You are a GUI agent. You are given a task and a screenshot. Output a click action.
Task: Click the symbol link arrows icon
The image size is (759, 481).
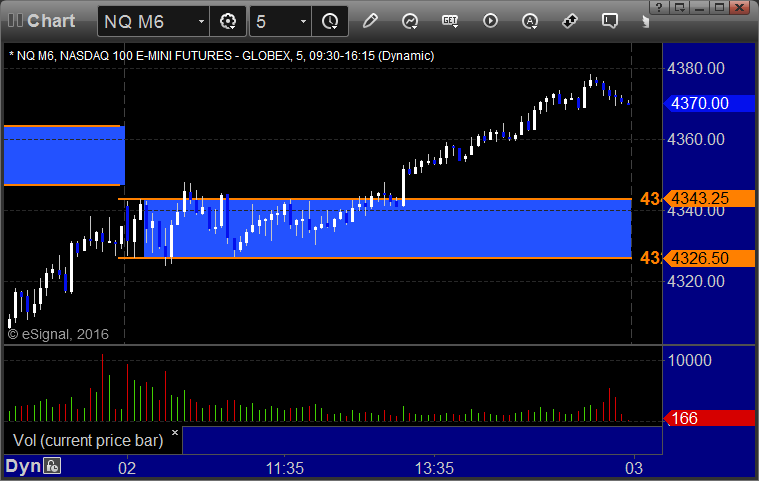(570, 21)
